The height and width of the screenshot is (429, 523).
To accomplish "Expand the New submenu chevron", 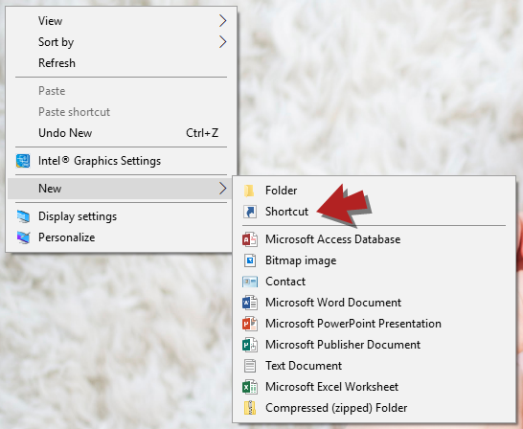I will (223, 188).
